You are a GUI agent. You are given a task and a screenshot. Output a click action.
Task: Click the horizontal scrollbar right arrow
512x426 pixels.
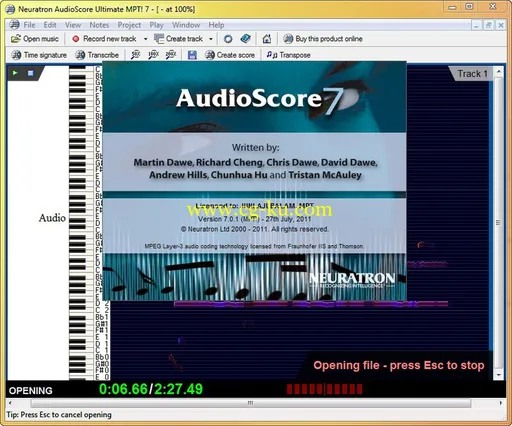501,403
